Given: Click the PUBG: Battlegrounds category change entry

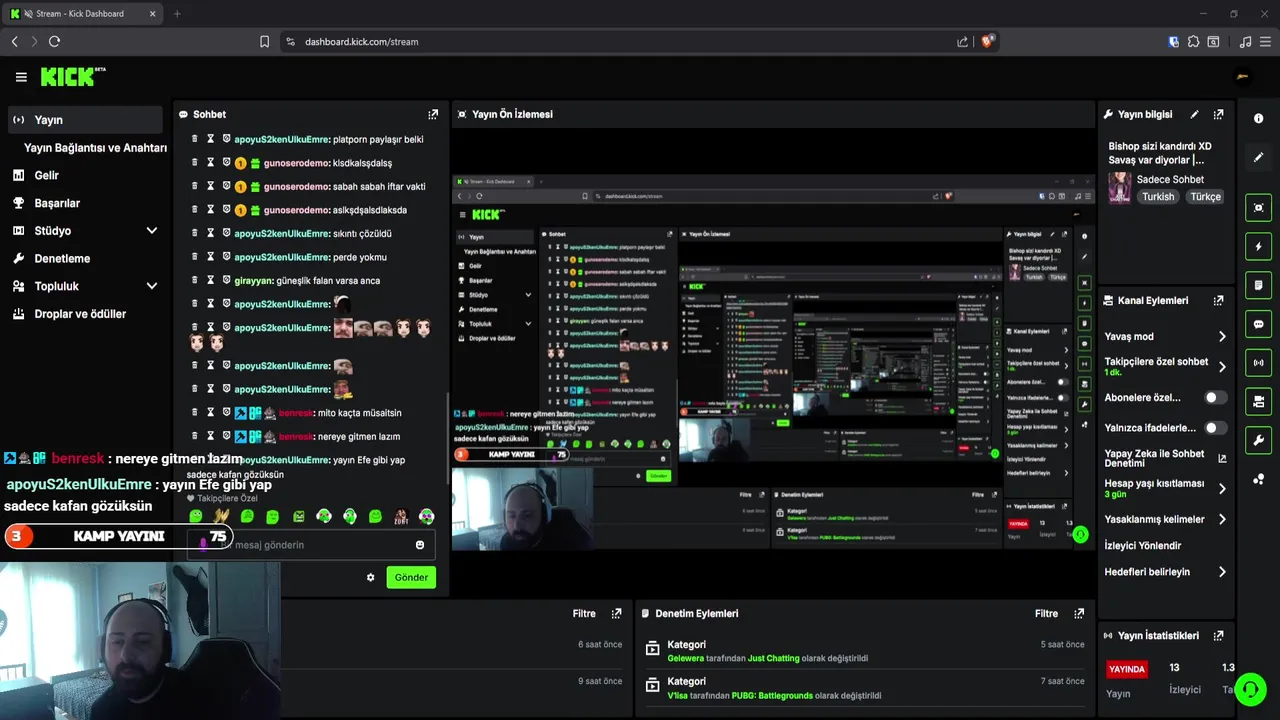Looking at the screenshot, I should tap(865, 689).
